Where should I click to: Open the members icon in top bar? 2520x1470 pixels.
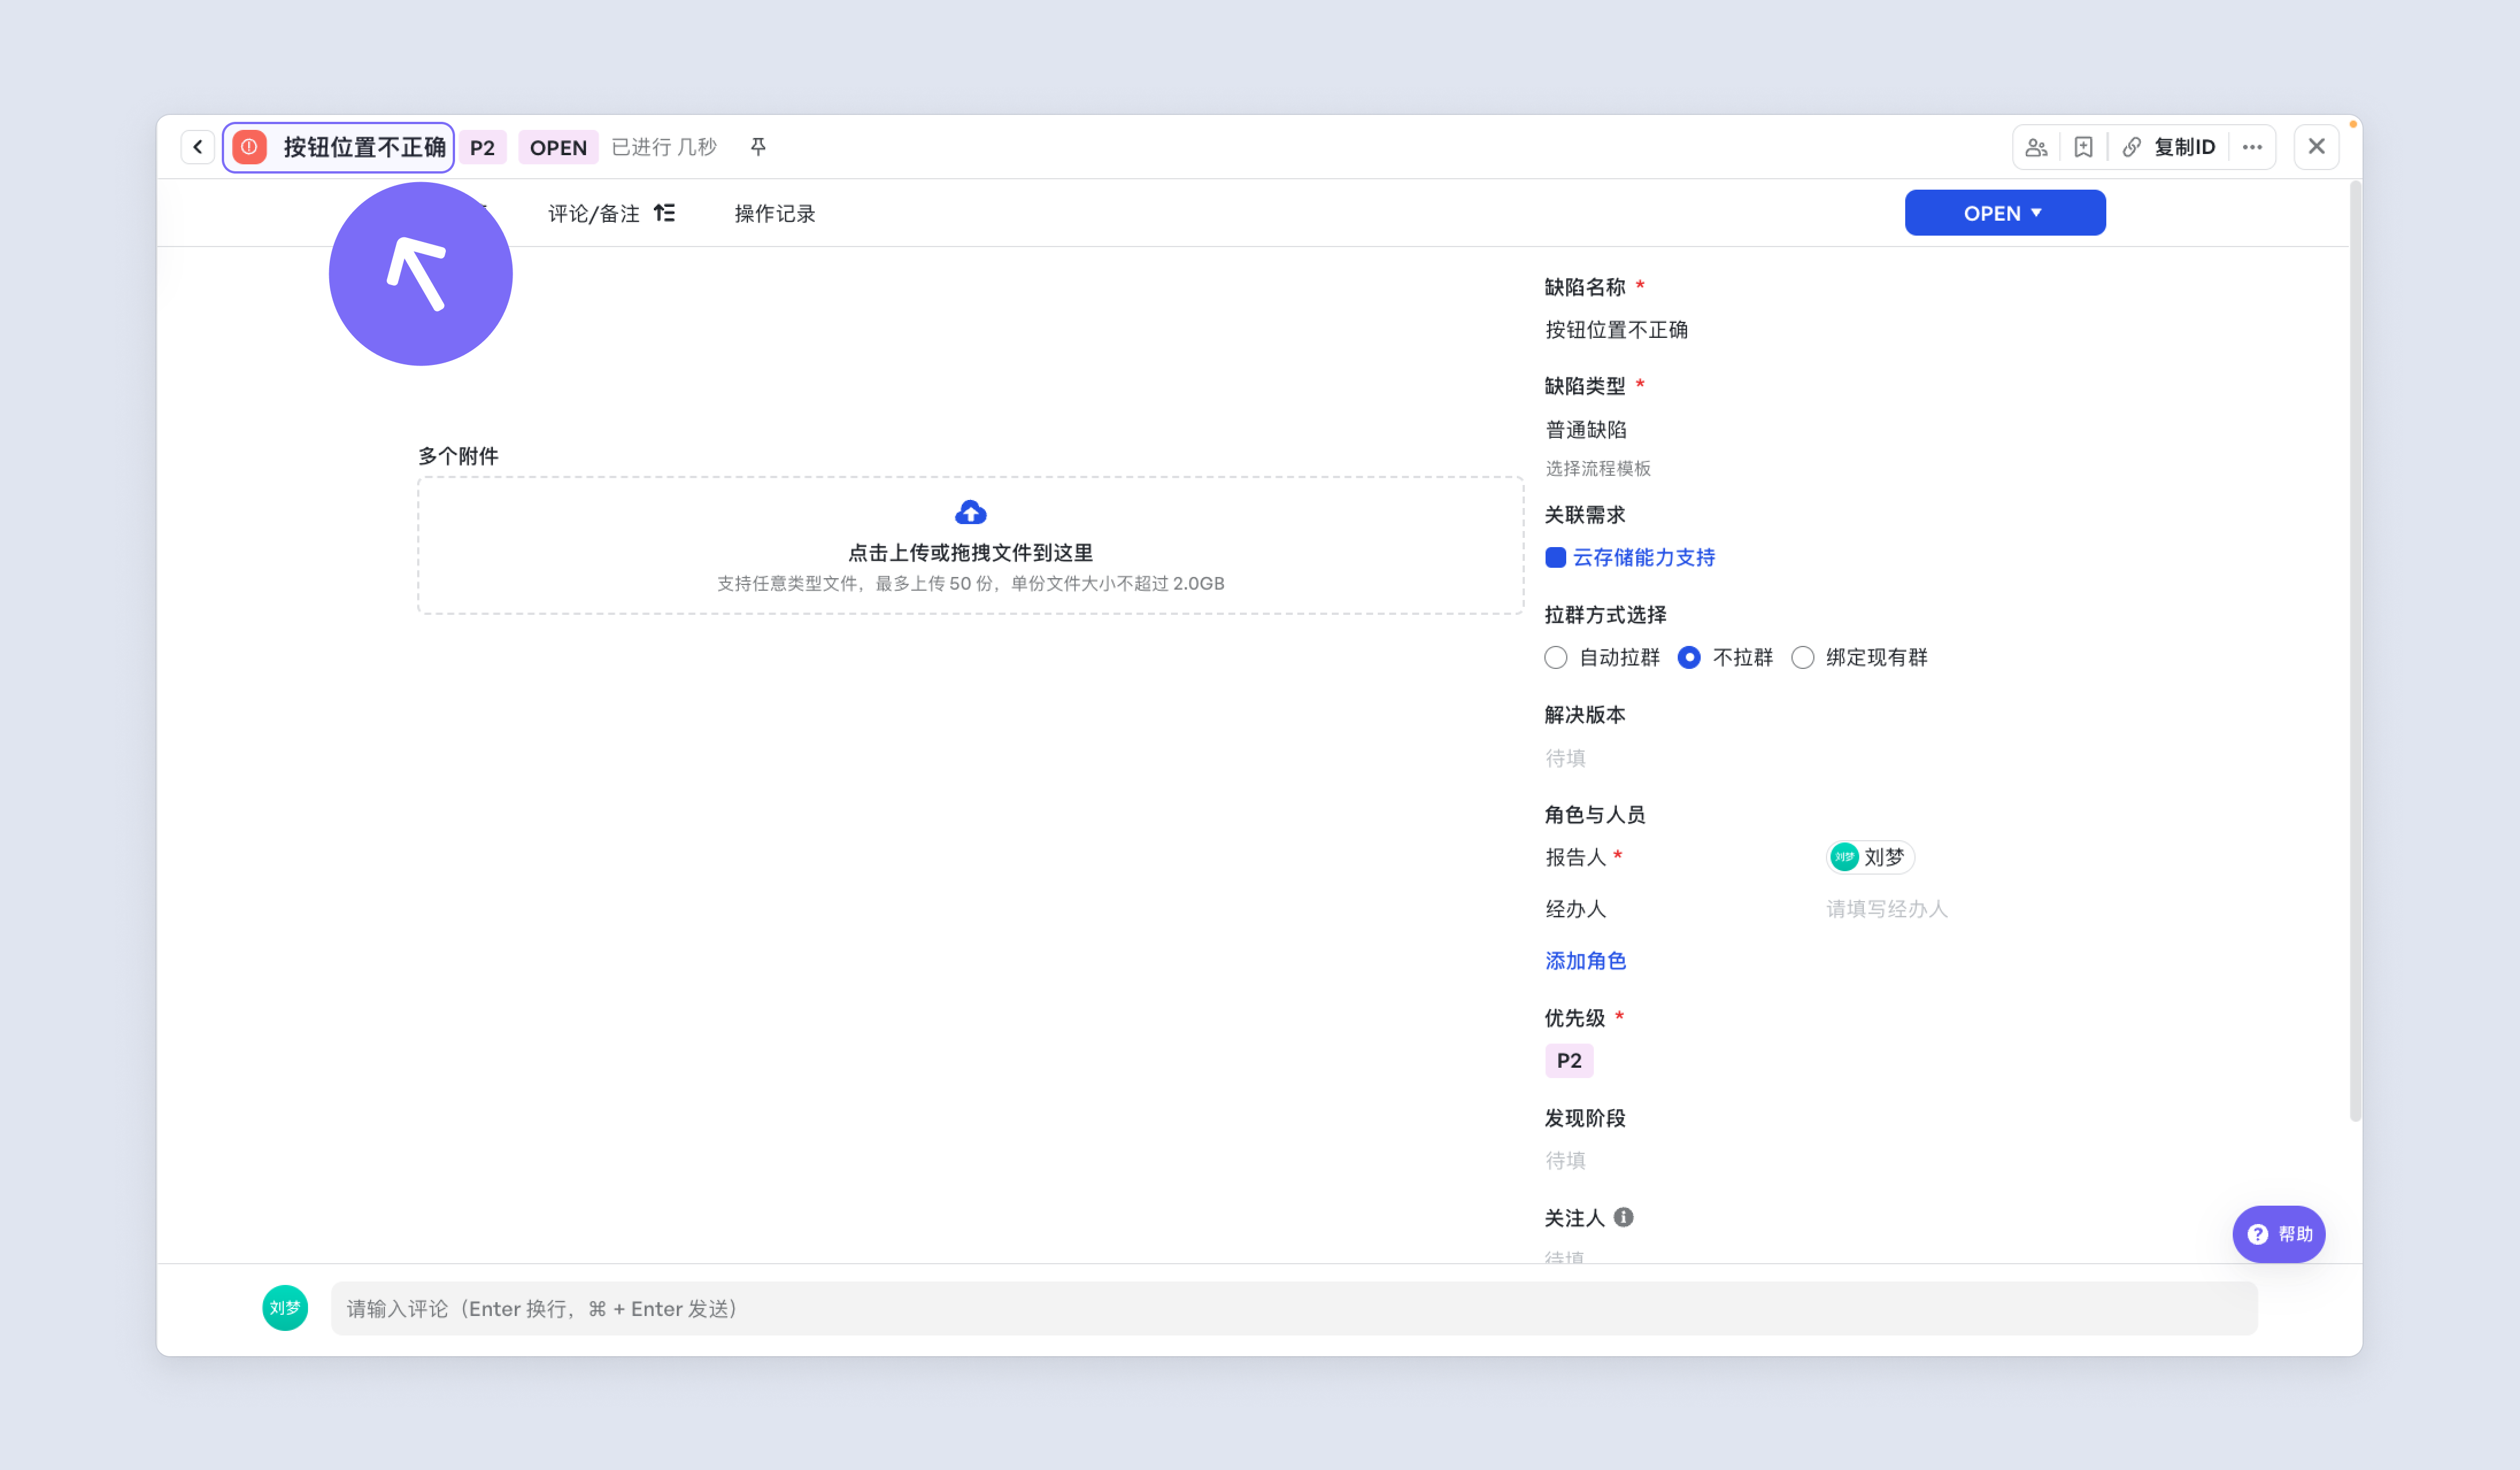tap(2036, 148)
